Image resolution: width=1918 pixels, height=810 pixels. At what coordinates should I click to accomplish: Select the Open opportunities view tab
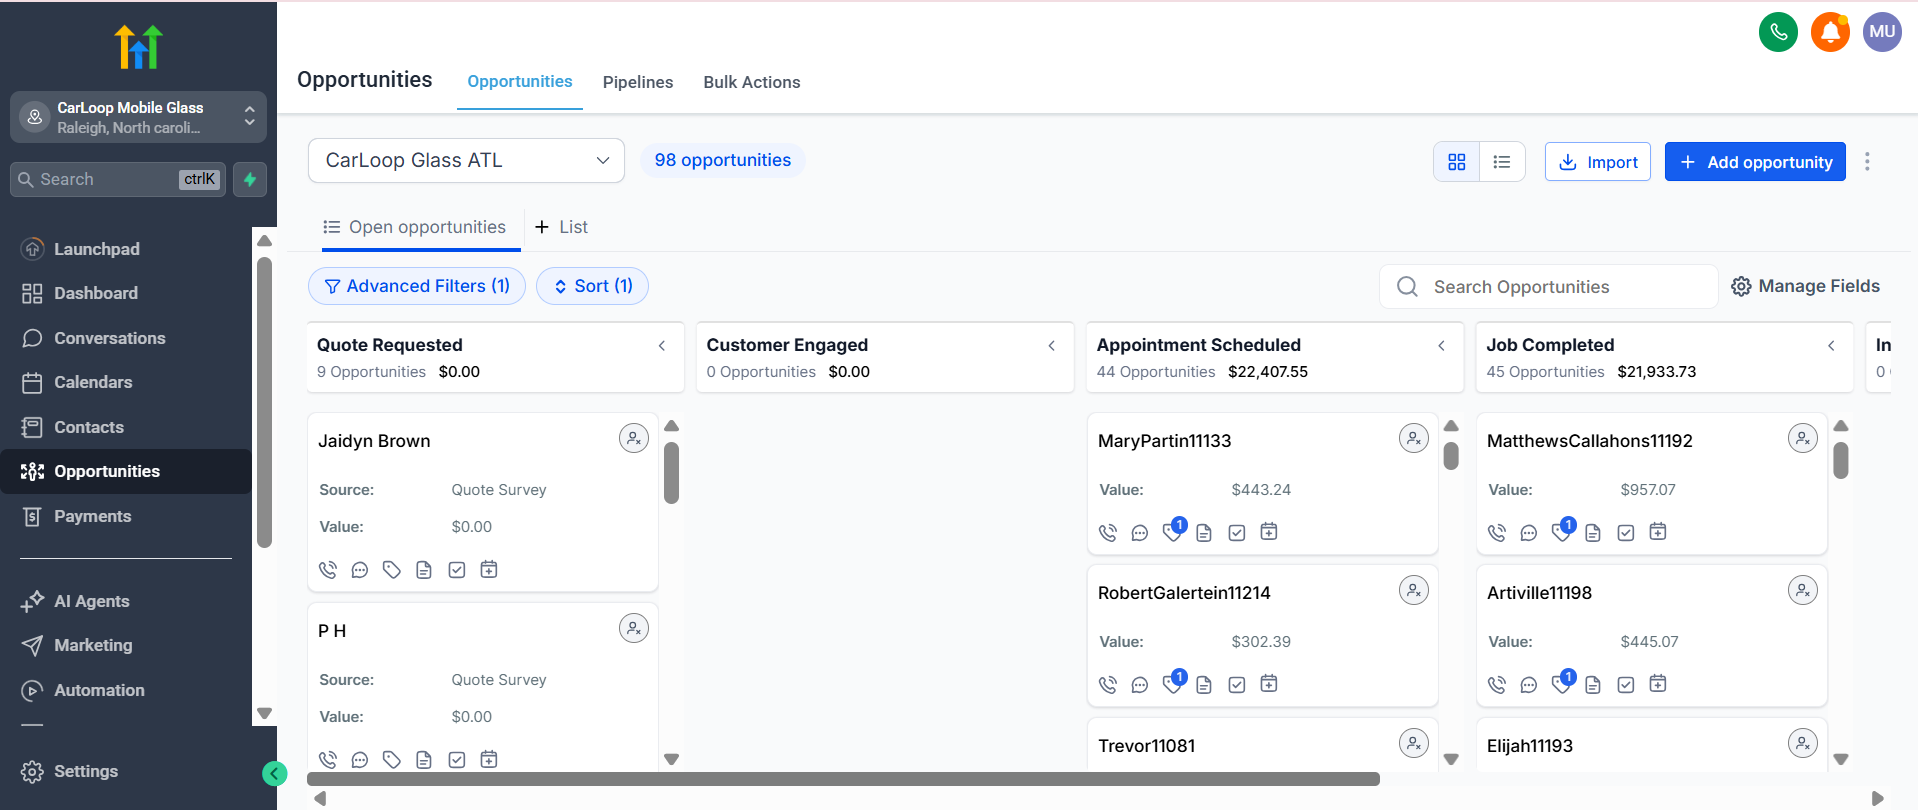415,228
